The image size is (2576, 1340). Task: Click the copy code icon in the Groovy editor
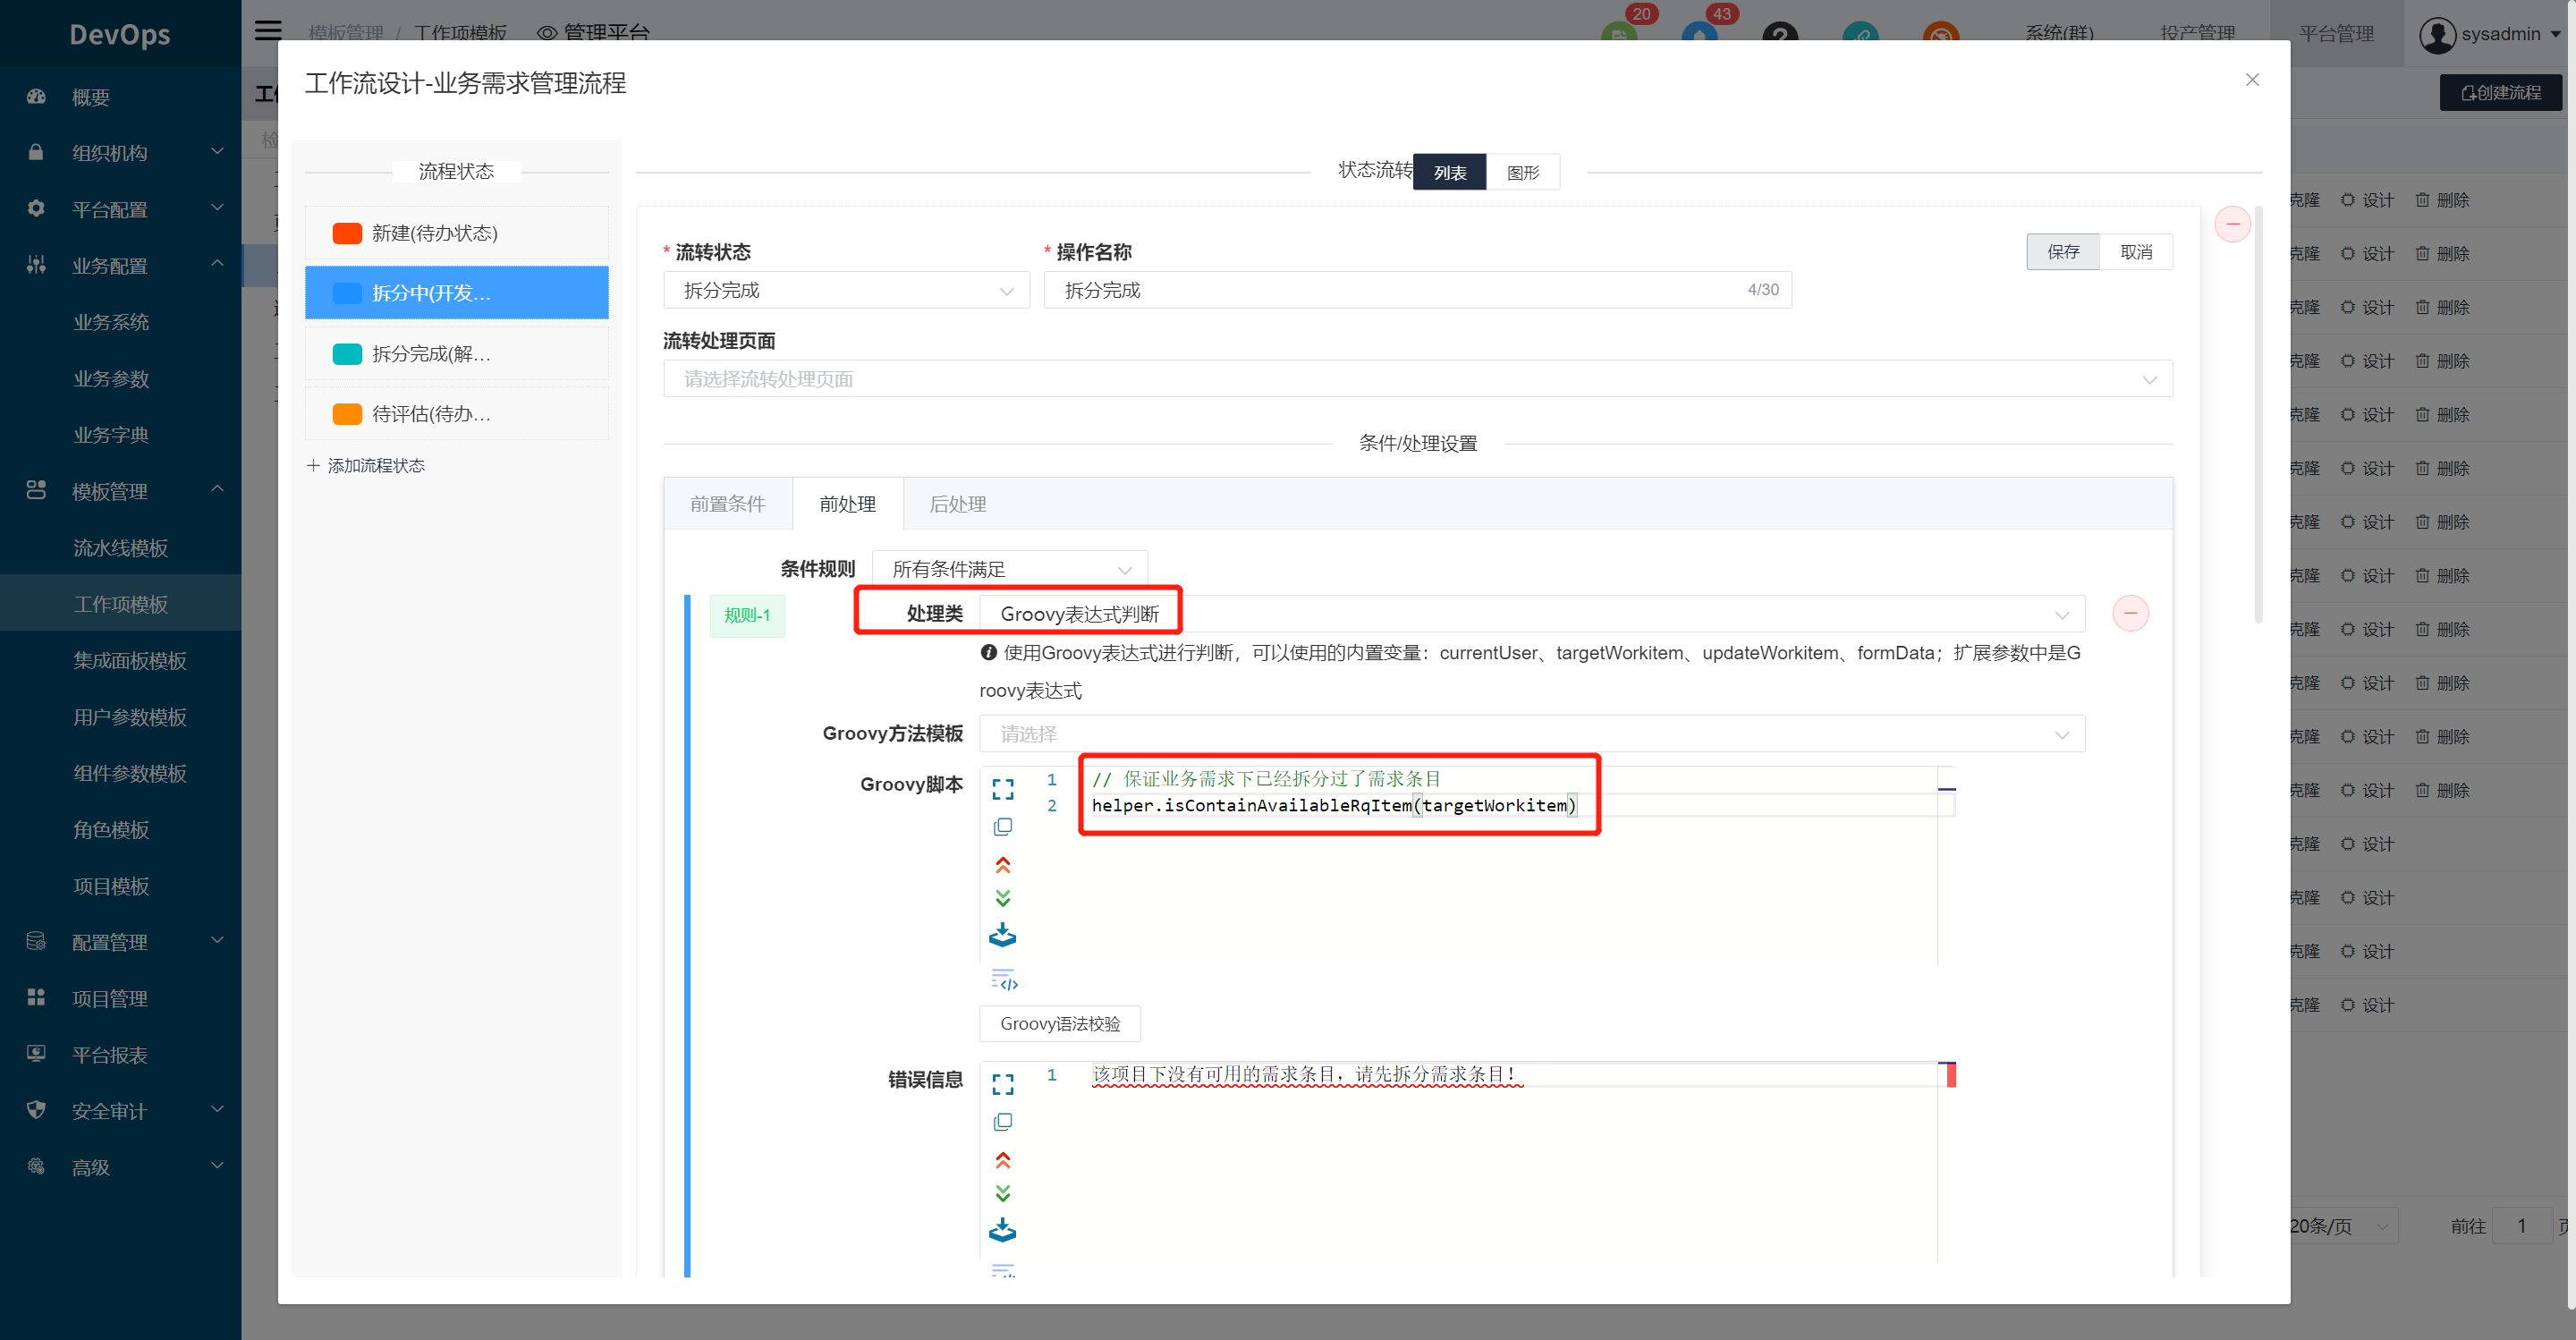point(1002,826)
